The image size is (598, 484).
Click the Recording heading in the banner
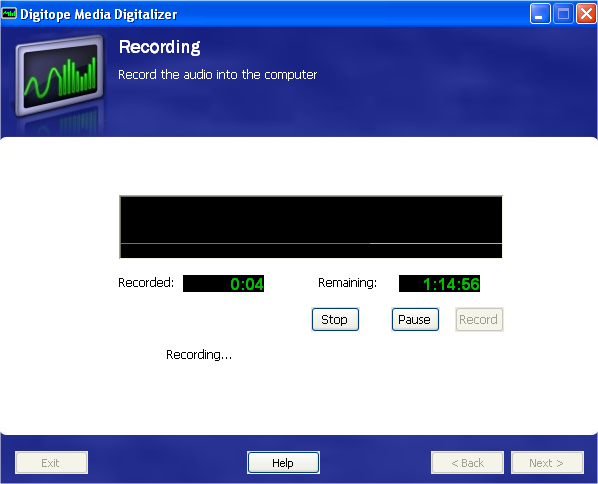coord(159,47)
